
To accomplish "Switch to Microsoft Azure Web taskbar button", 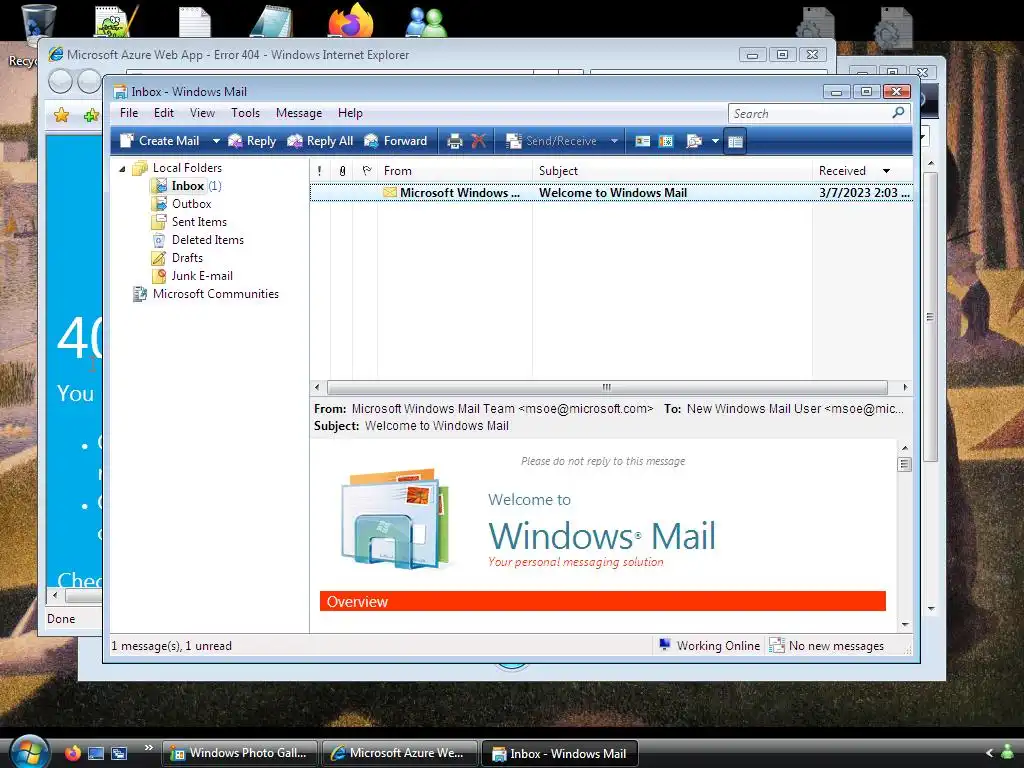I will click(x=399, y=753).
